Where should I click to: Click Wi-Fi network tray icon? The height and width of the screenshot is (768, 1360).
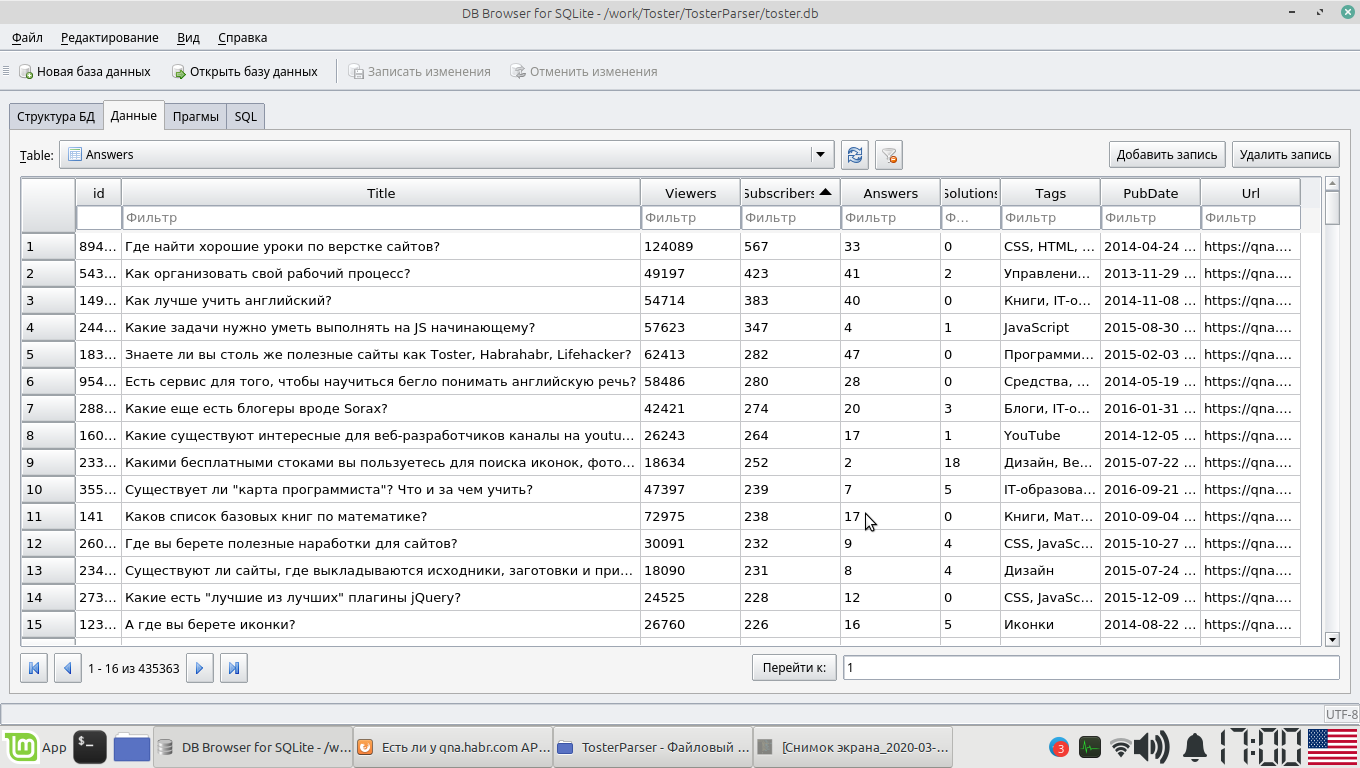coord(1121,747)
